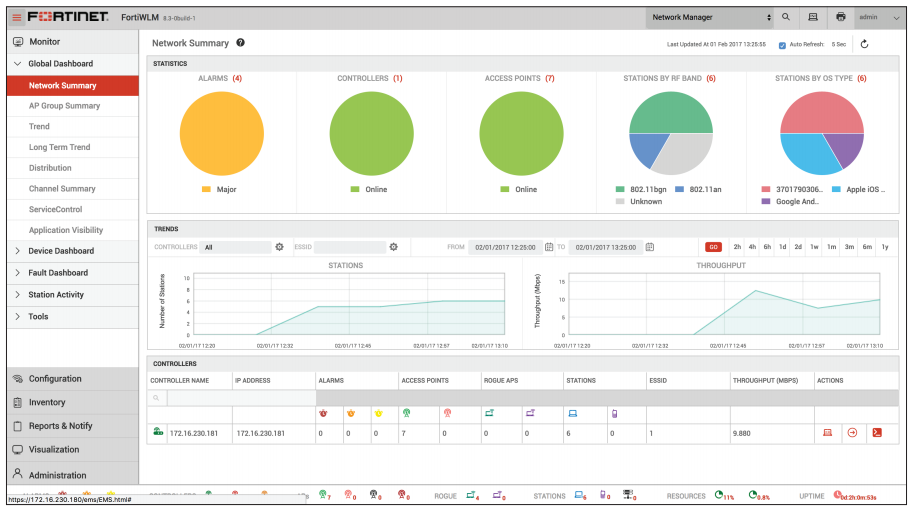Click the red dashboard action icon
Screen dimensions: 911x511
point(827,433)
